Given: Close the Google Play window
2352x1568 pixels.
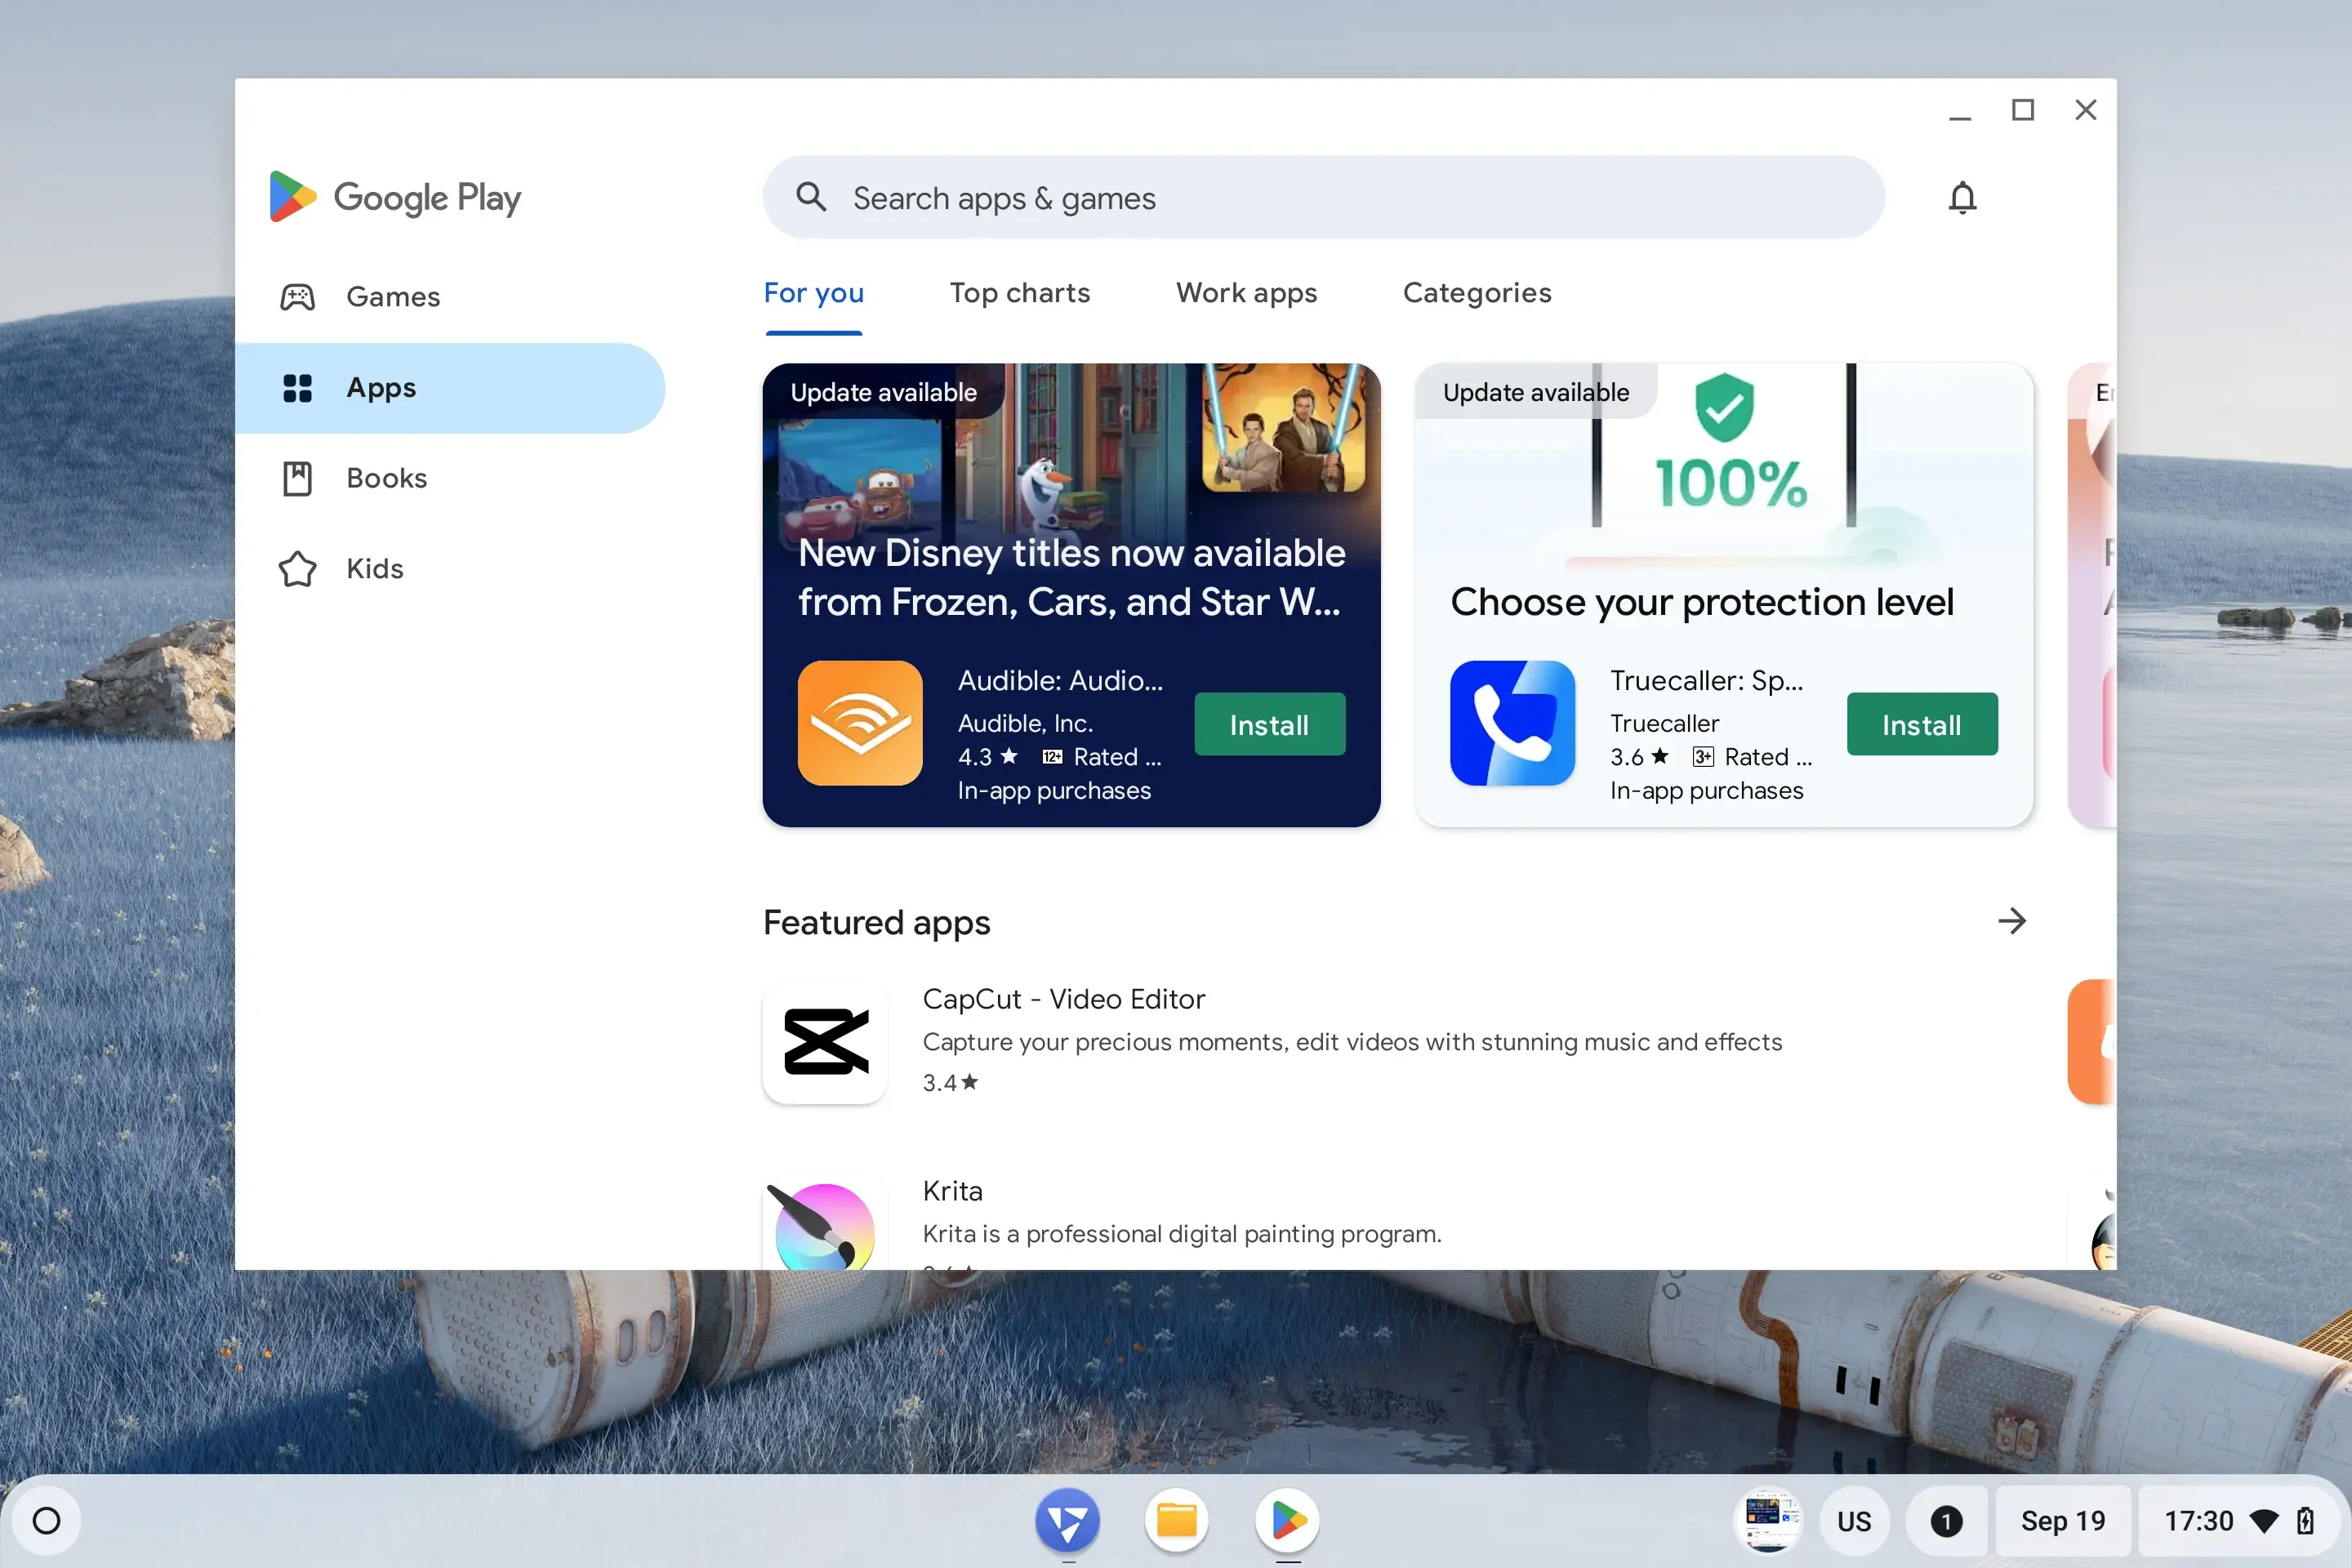Looking at the screenshot, I should (x=2085, y=110).
